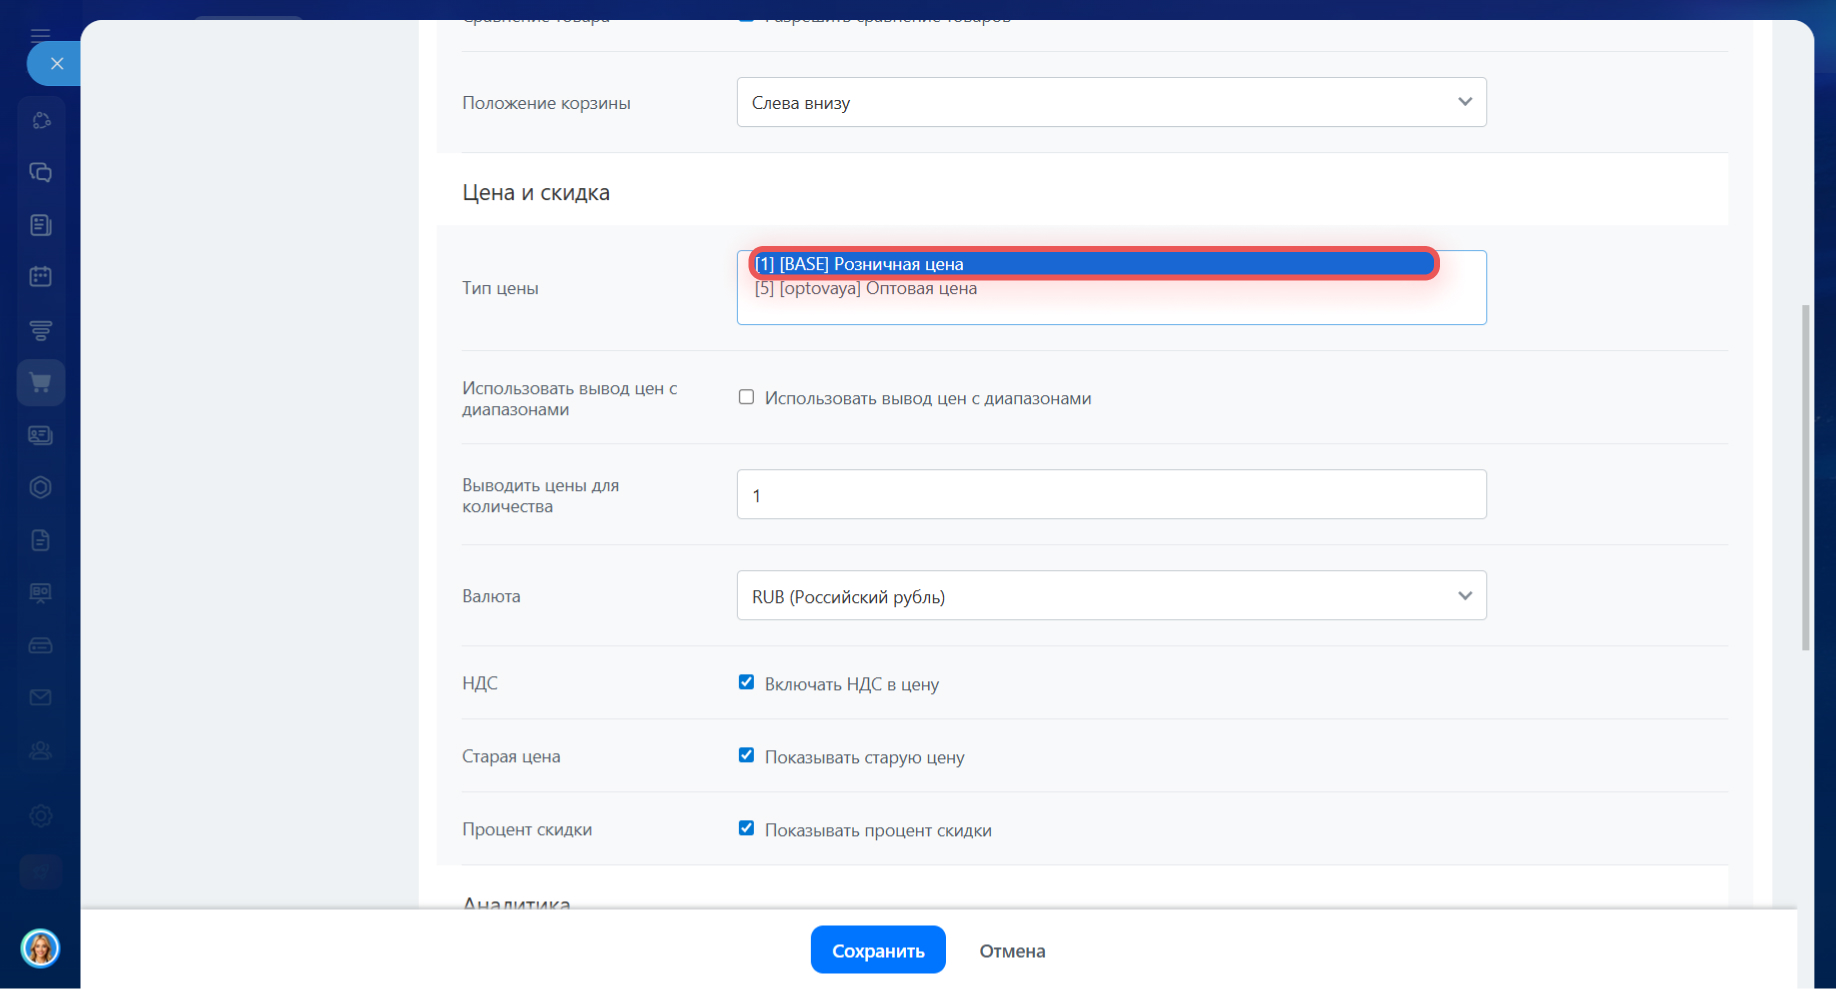Open the chat messenger icon in sidebar

click(41, 173)
